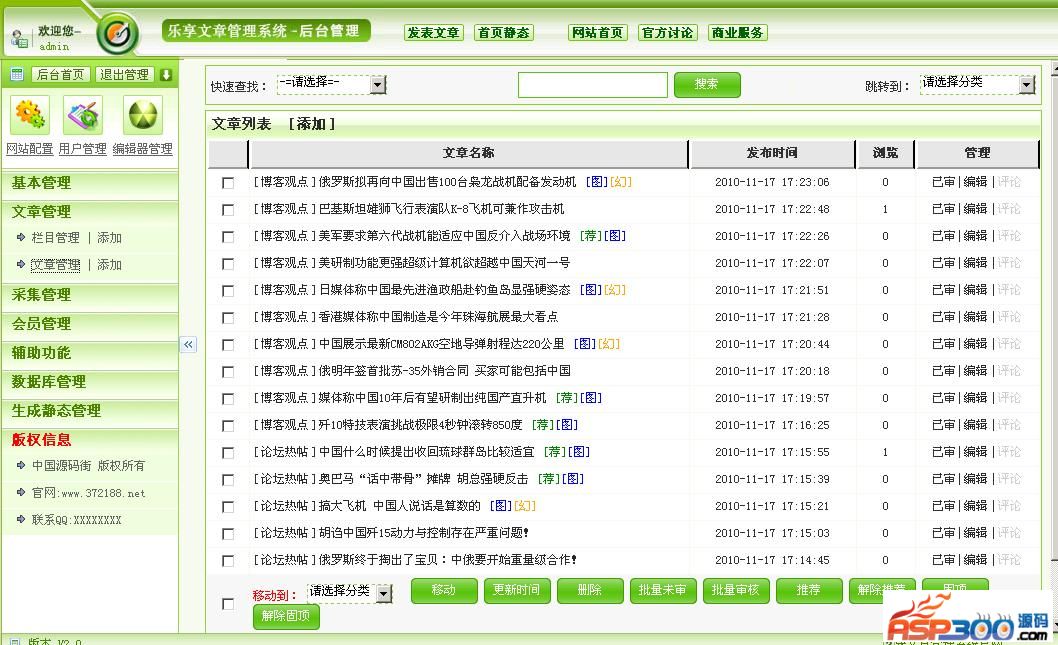This screenshot has height=645, width=1058.
Task: Open the 快速查找 dropdown
Action: click(331, 84)
